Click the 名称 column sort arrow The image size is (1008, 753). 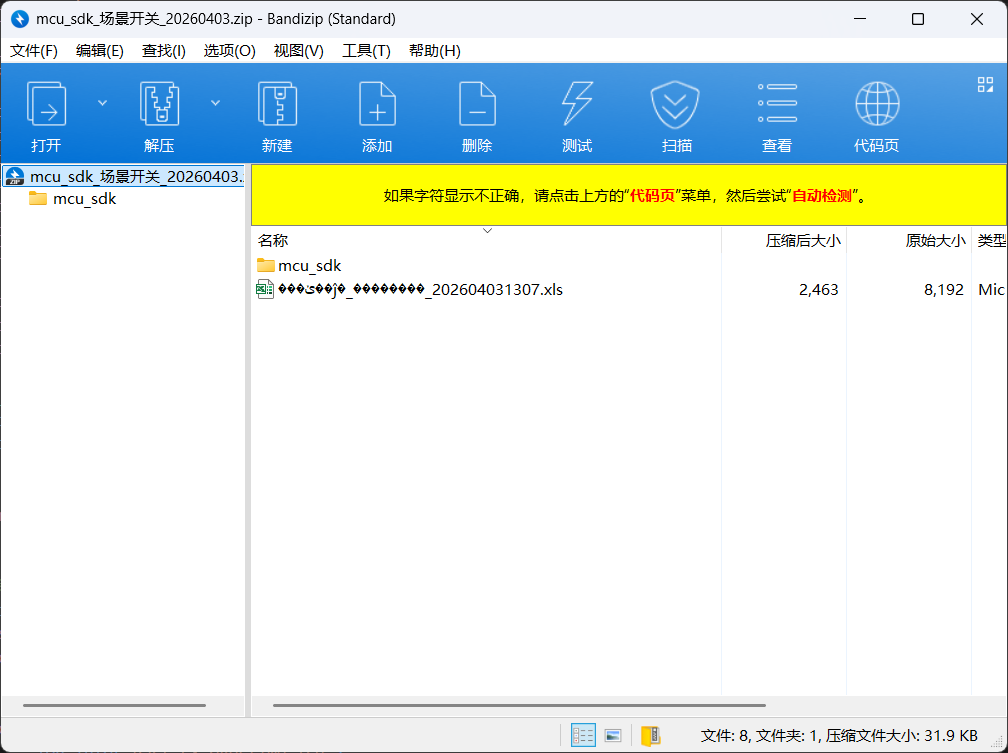coord(487,230)
